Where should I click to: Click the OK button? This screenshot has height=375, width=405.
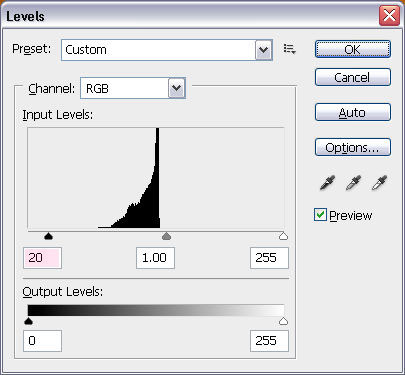click(353, 49)
